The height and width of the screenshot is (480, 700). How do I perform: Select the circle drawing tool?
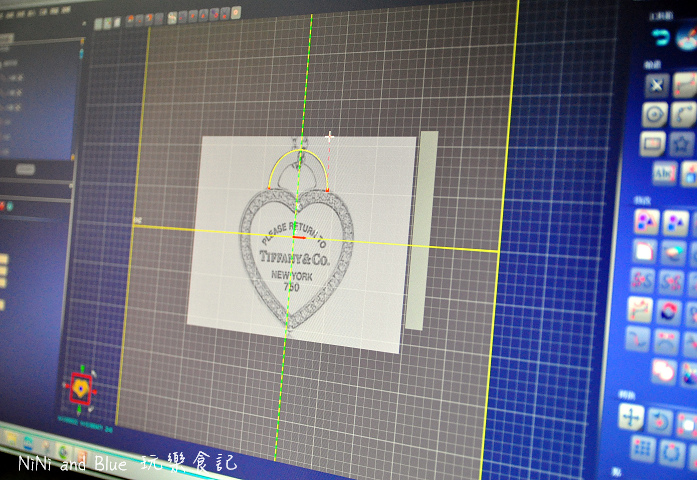pyautogui.click(x=655, y=115)
